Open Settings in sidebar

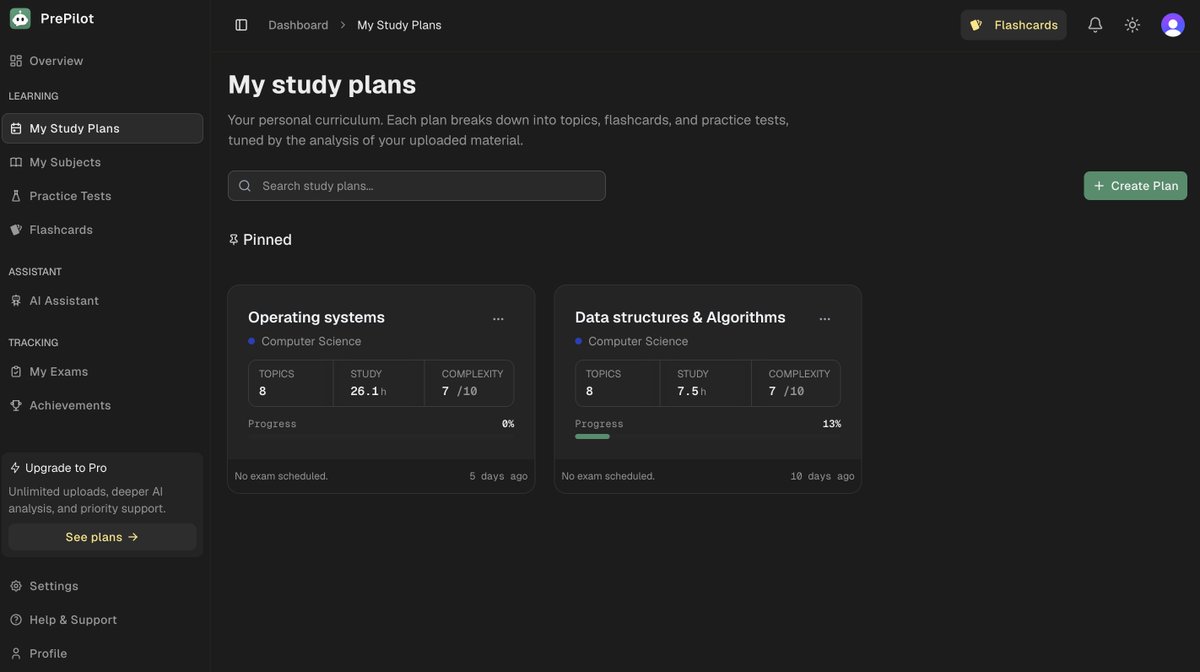pos(102,586)
